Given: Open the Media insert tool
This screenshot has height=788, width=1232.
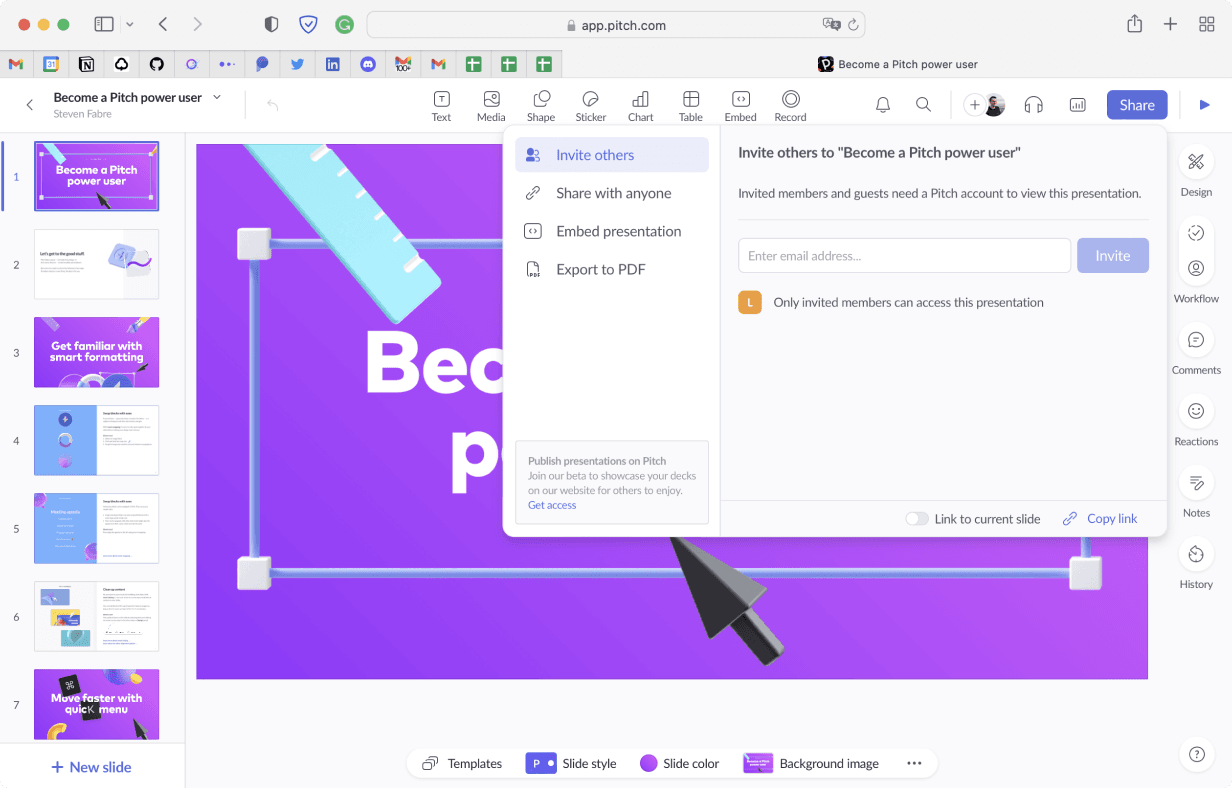Looking at the screenshot, I should 491,104.
